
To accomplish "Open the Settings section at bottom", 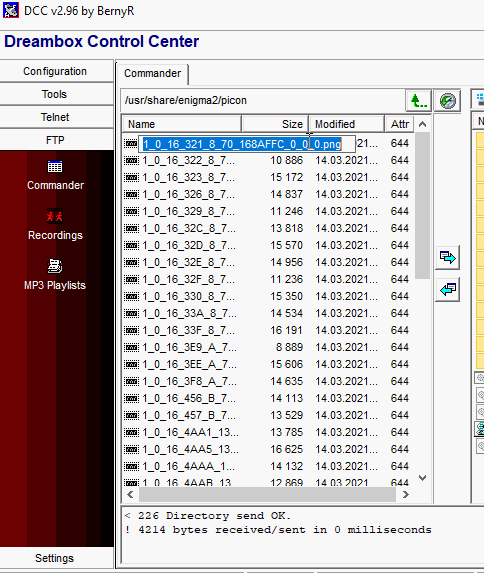I will coord(55,558).
